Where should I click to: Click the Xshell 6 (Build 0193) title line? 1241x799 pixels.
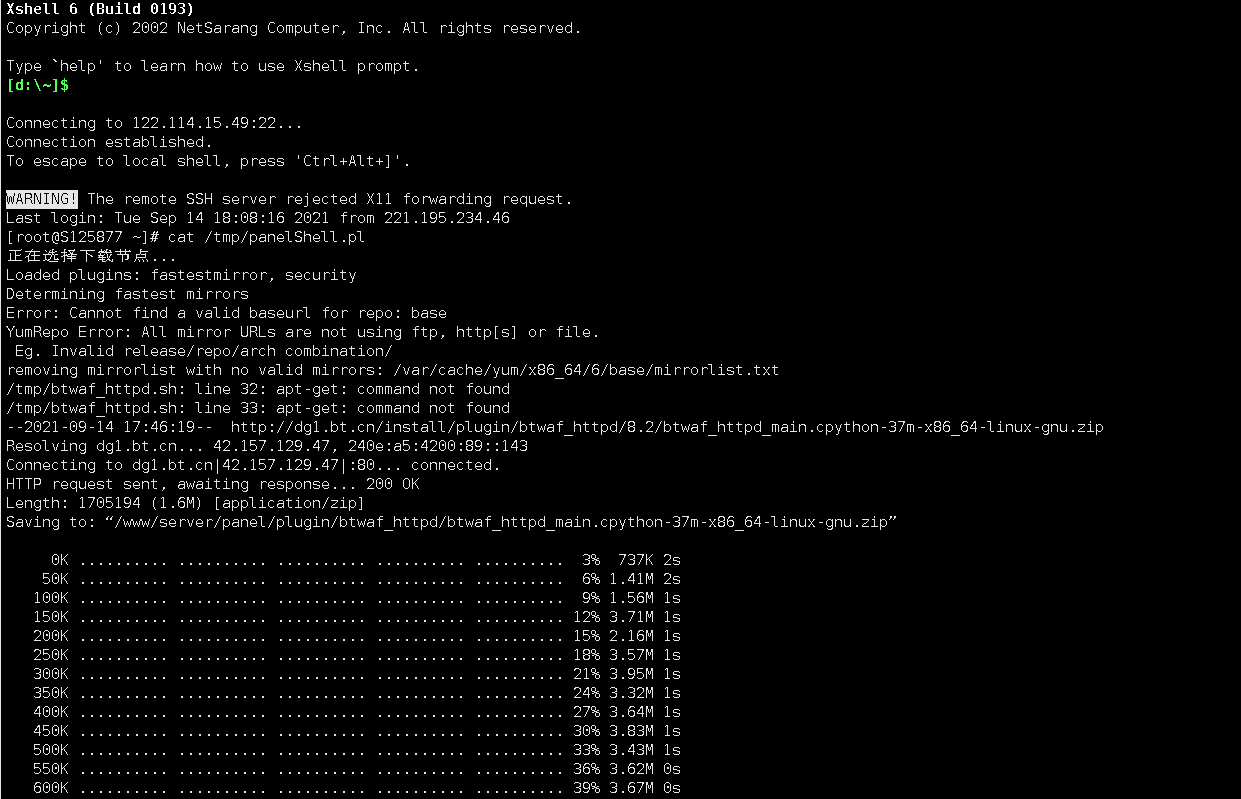(x=100, y=9)
